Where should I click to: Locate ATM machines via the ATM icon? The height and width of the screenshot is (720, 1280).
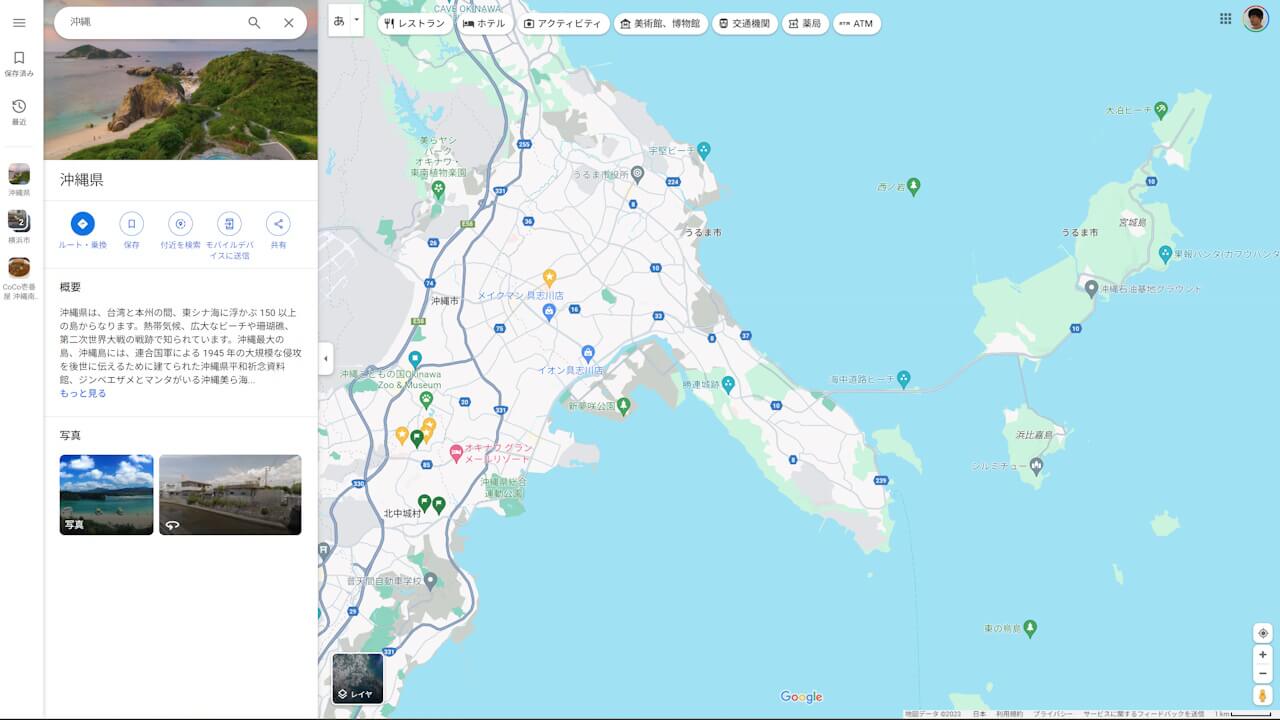859,23
